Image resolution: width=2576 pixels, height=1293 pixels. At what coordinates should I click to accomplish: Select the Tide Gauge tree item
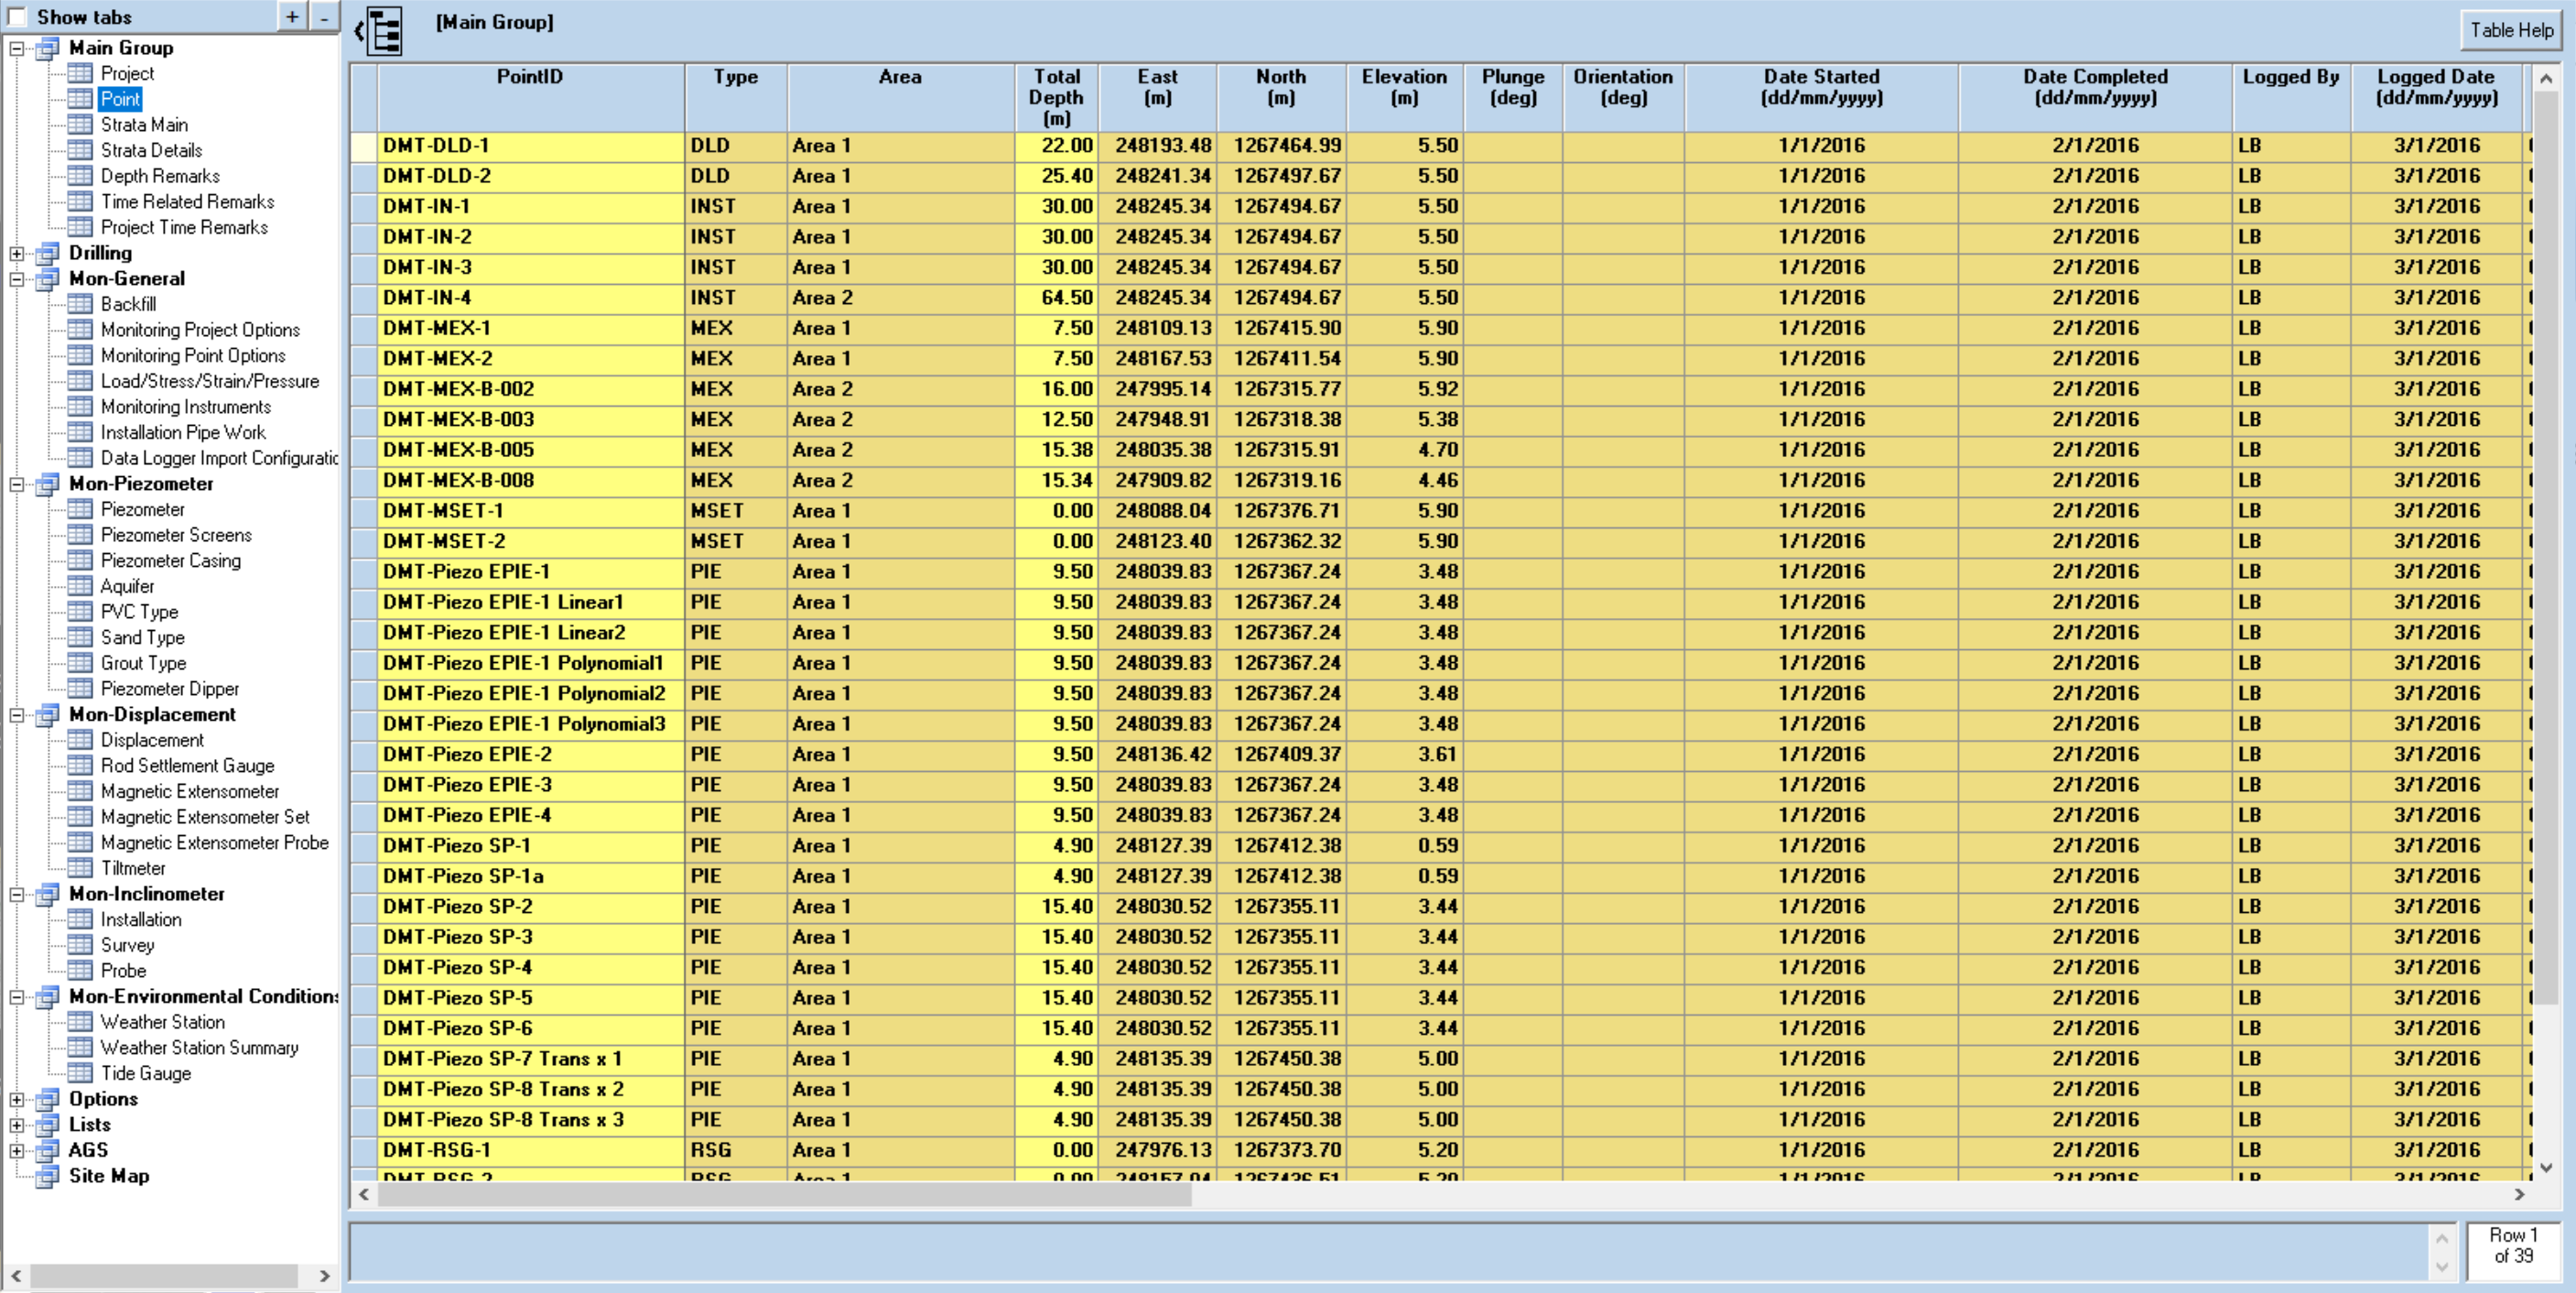(x=145, y=1073)
